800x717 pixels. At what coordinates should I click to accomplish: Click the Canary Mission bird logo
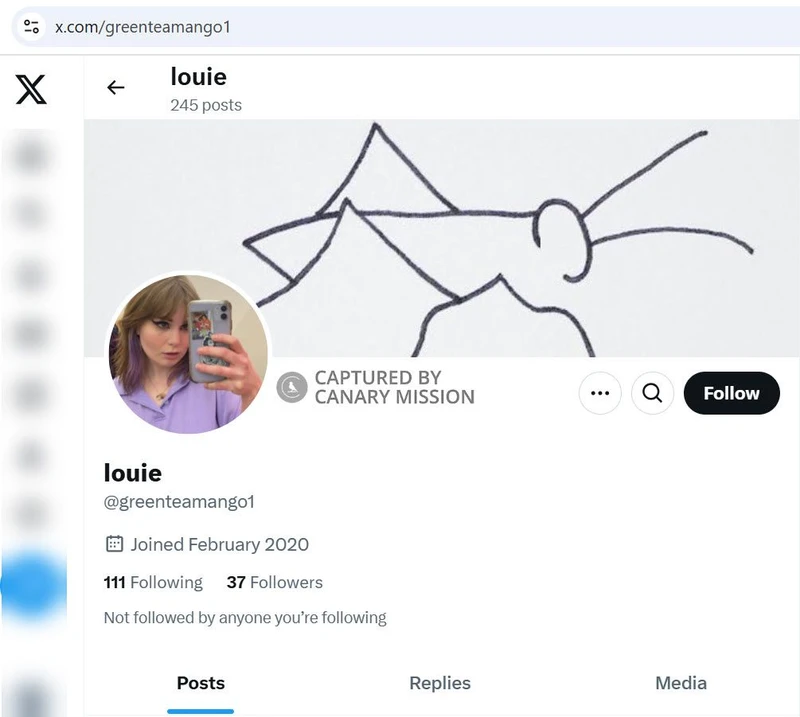(x=291, y=387)
